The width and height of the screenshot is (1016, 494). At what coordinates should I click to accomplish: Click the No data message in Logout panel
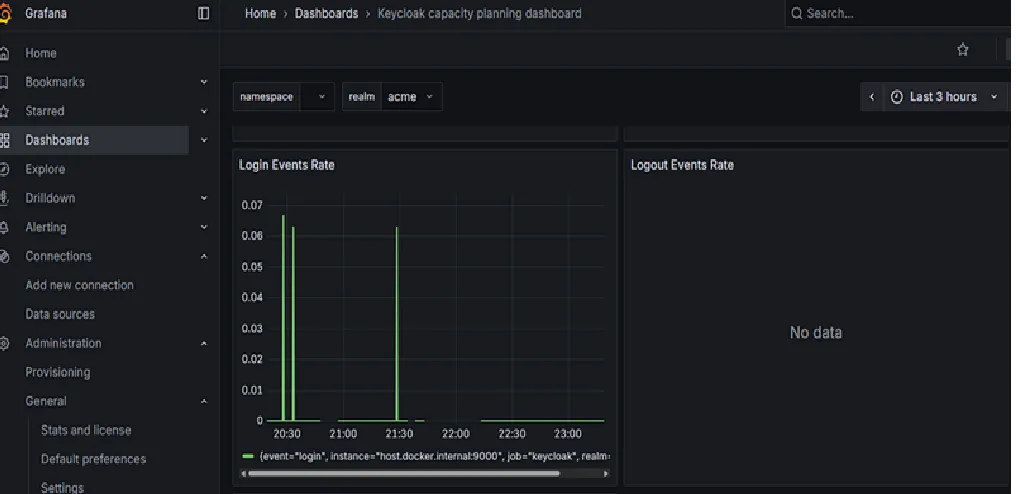[x=816, y=333]
